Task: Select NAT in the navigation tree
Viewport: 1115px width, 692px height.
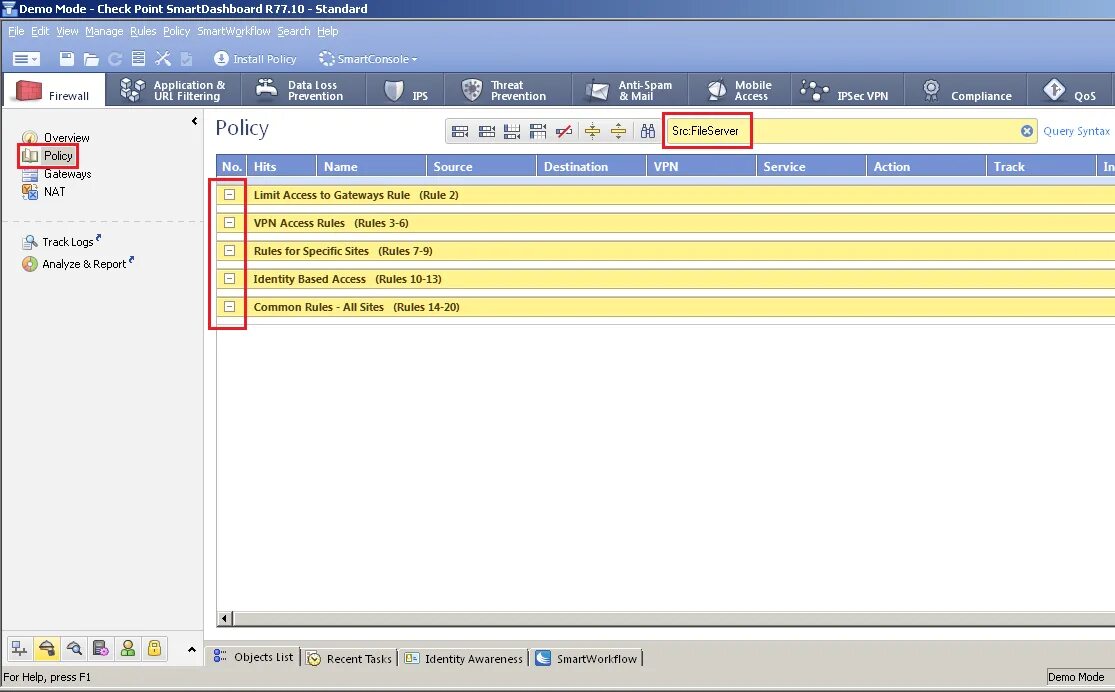Action: [x=54, y=191]
